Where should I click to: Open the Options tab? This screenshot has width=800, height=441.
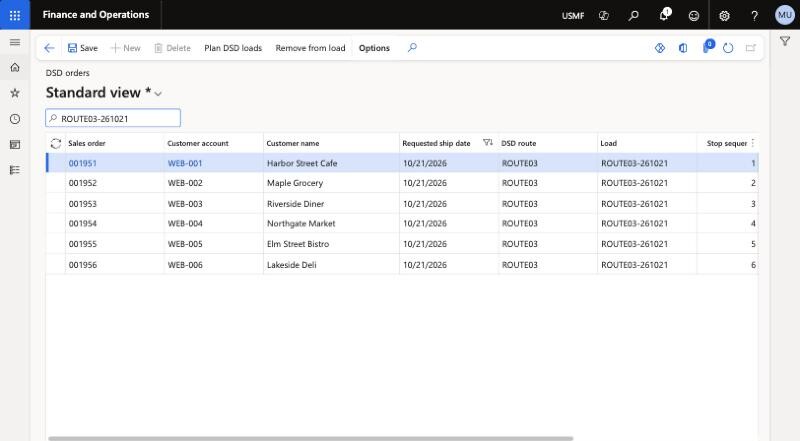pyautogui.click(x=374, y=48)
